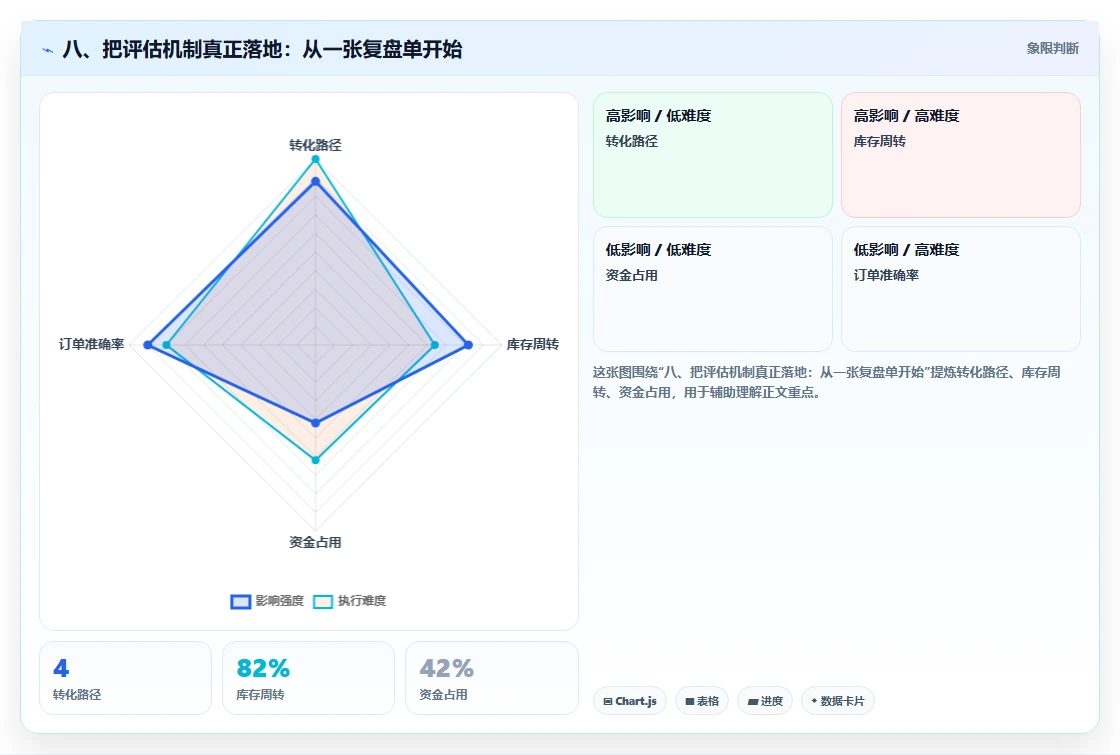The image size is (1120, 755).
Task: Click 转化路径 text in the green quadrant
Action: click(631, 141)
